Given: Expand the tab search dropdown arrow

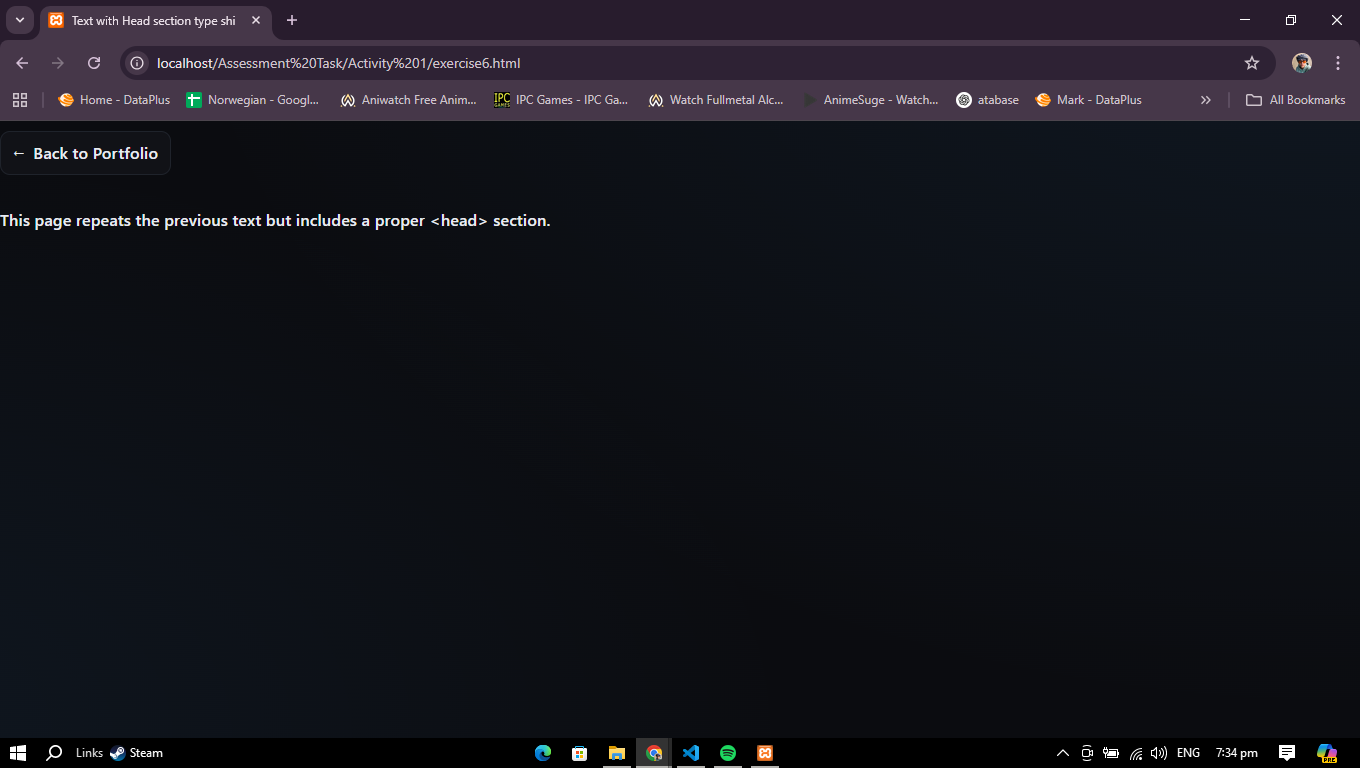Looking at the screenshot, I should 19,20.
